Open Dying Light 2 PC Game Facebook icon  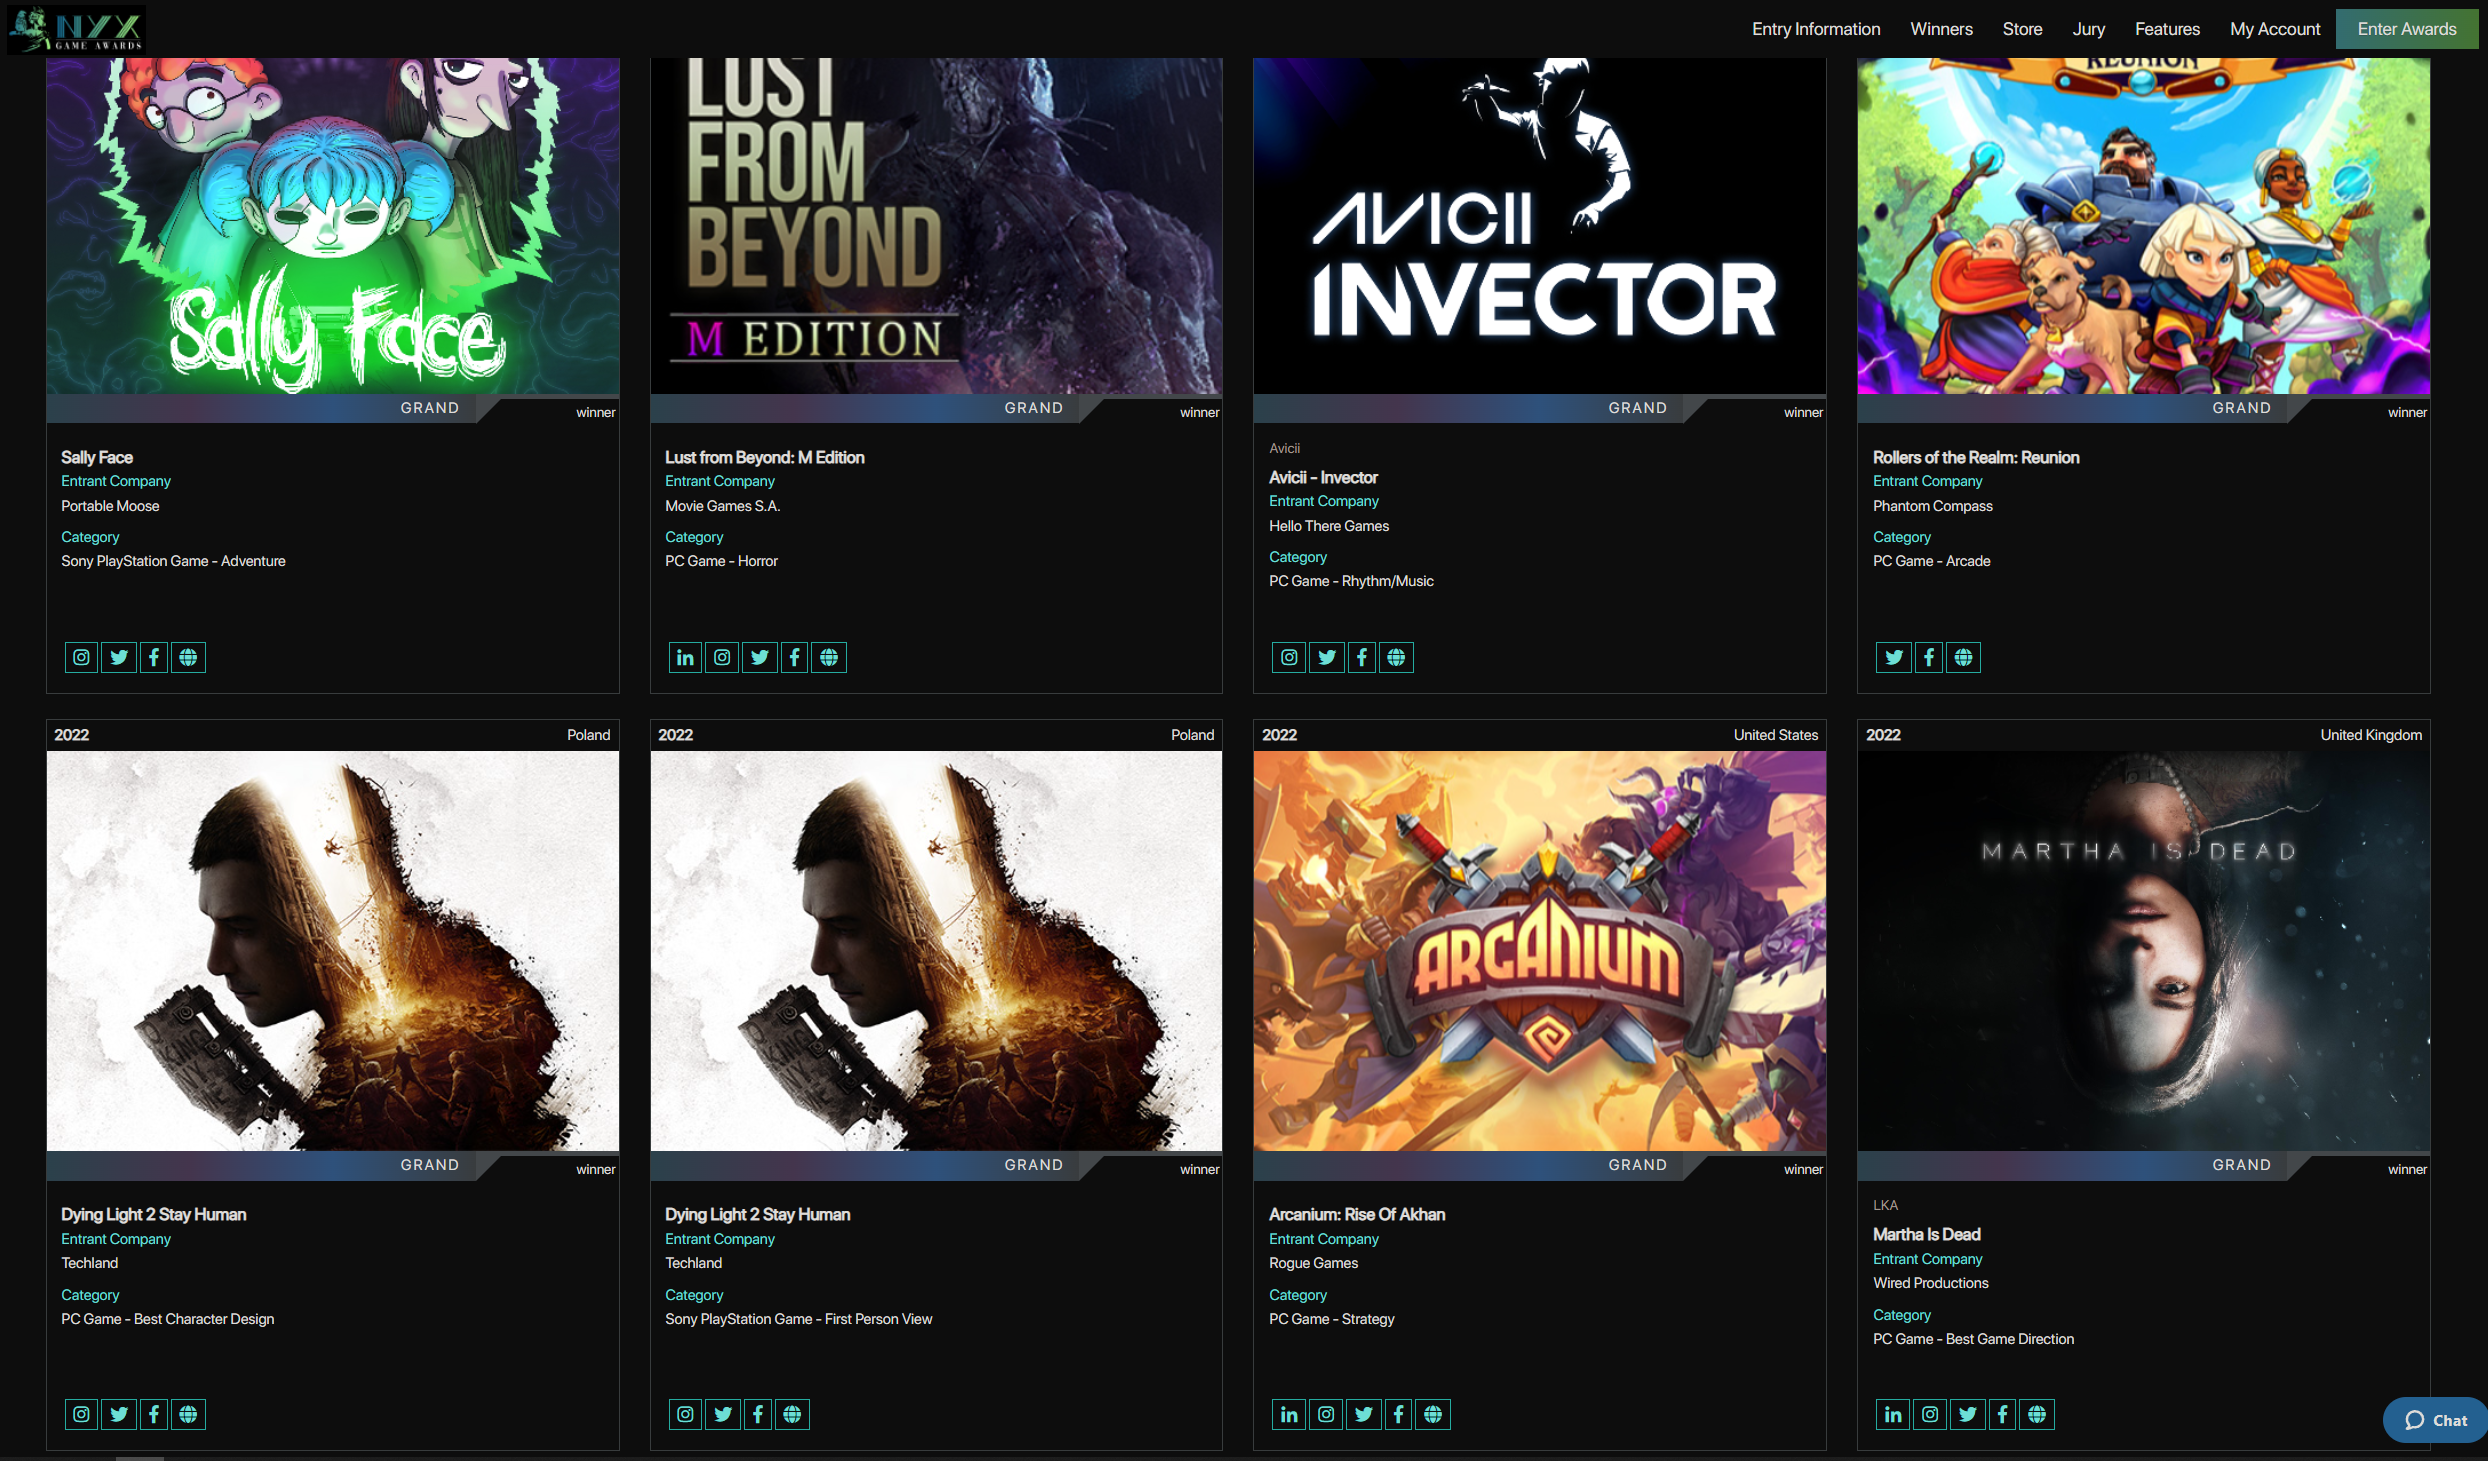coord(154,1414)
